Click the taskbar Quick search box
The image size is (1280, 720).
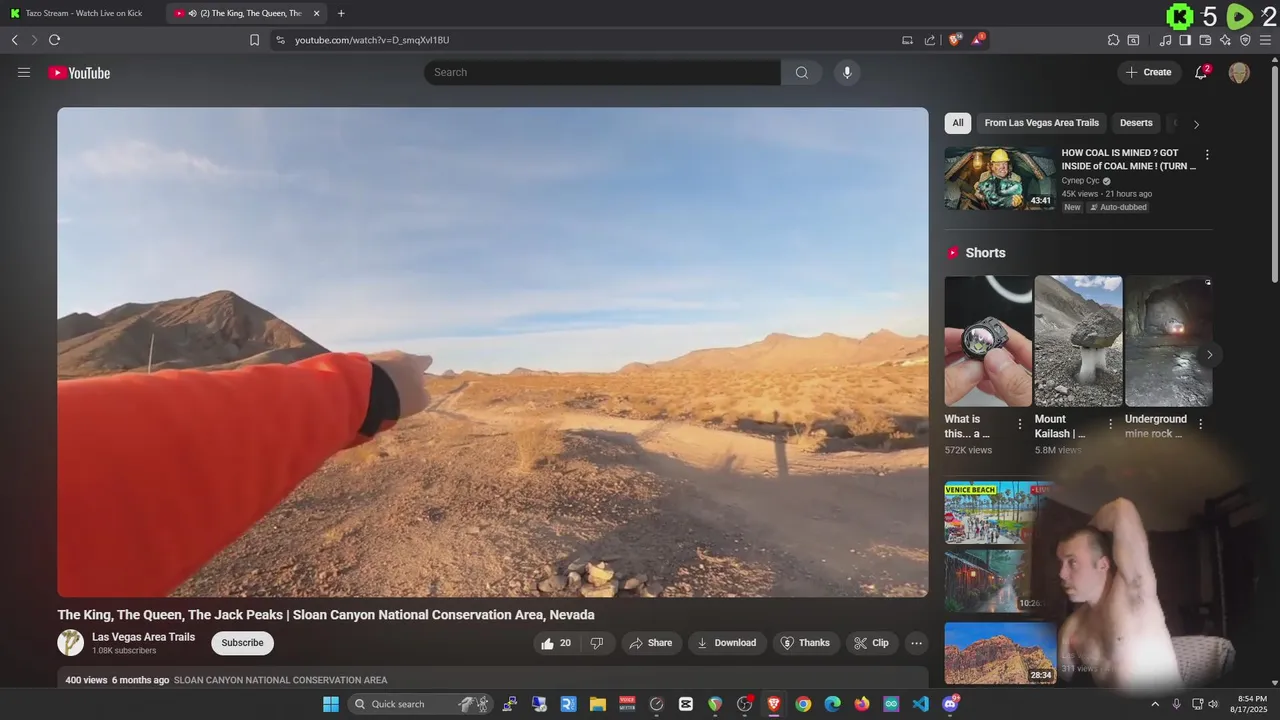click(x=421, y=704)
